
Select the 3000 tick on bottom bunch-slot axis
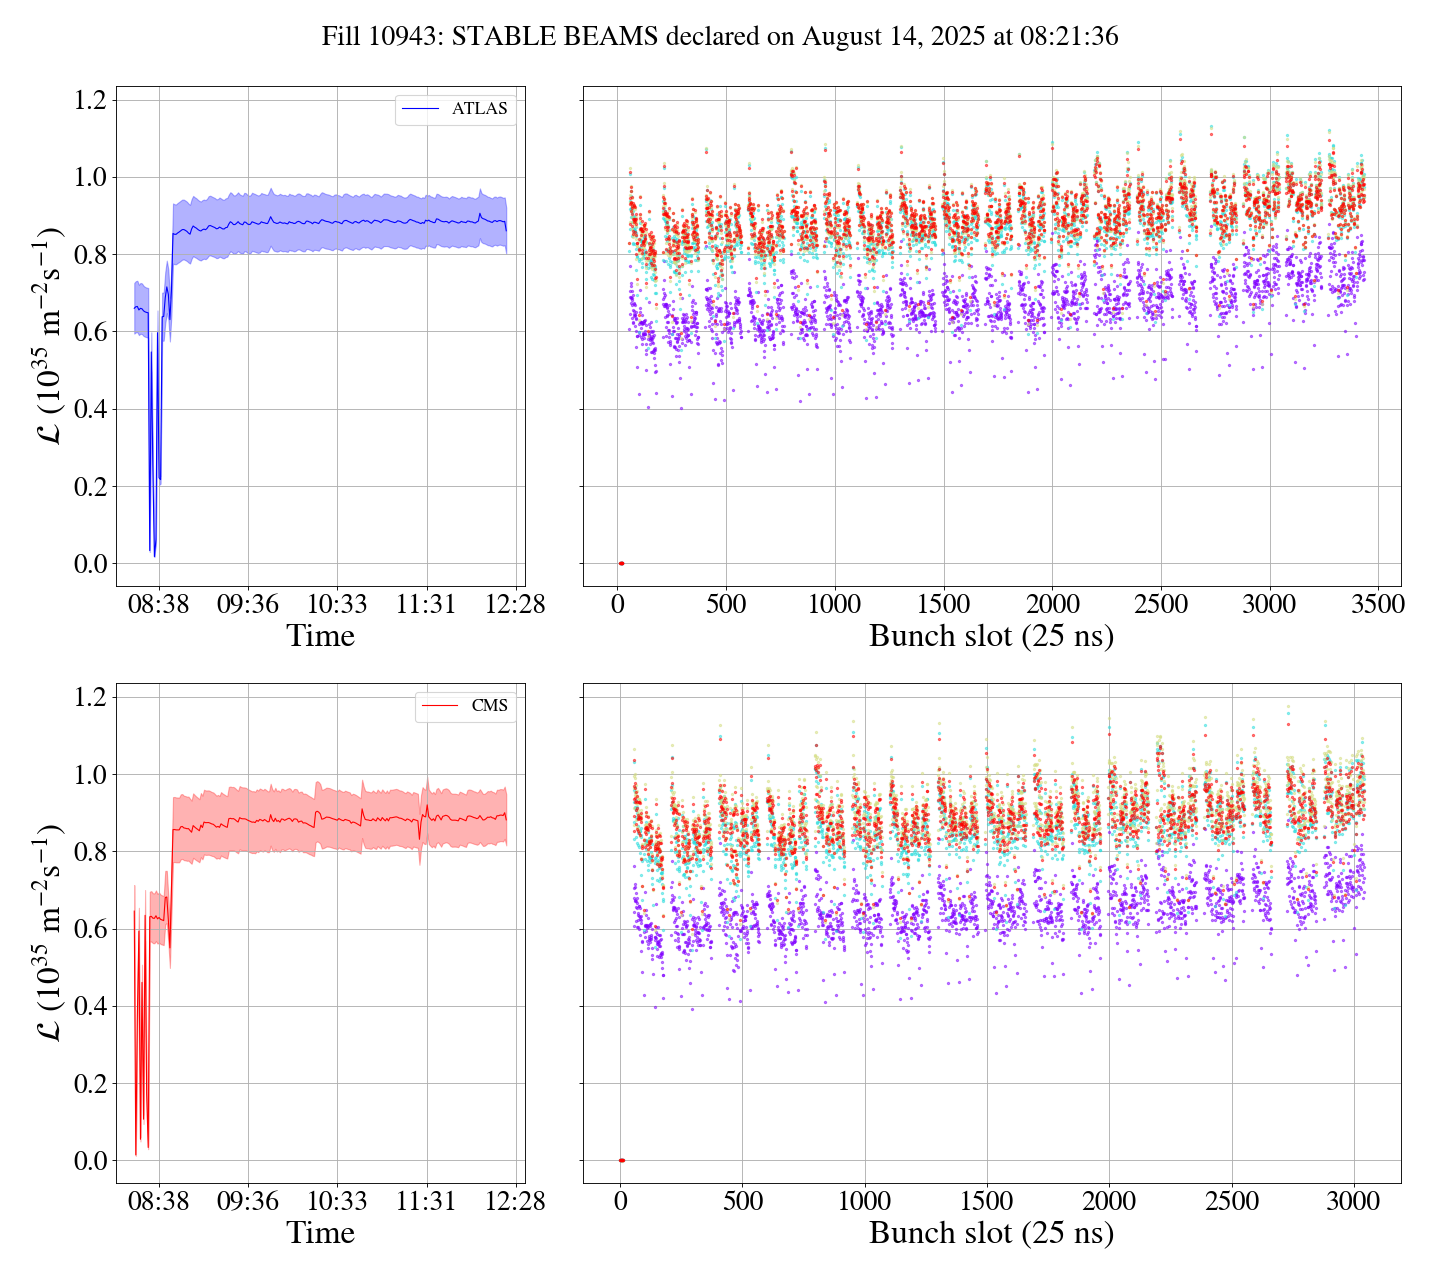pos(1354,1201)
